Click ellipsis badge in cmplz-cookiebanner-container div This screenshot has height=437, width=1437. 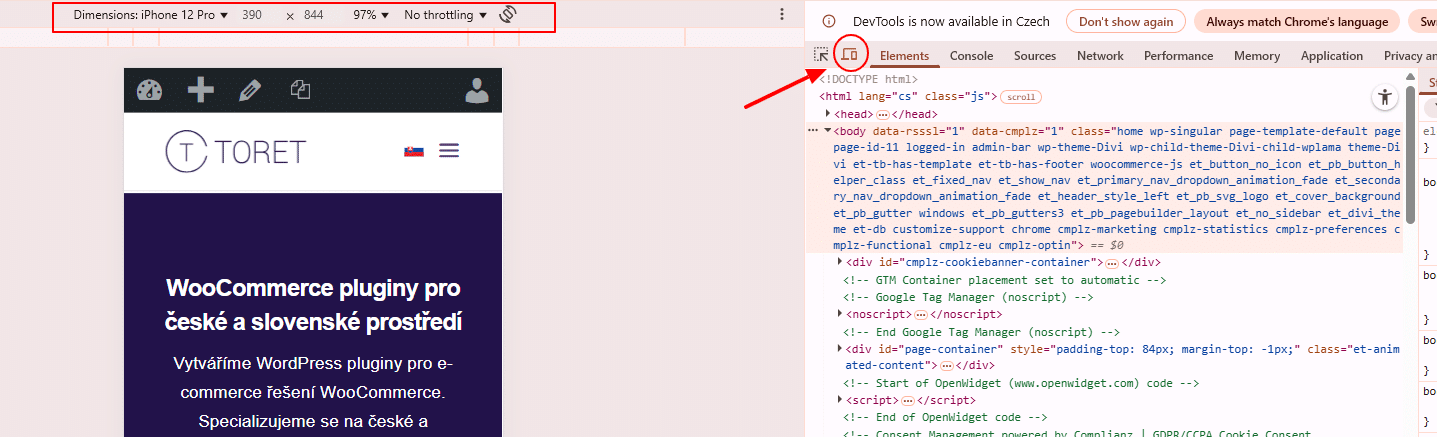(x=1111, y=263)
